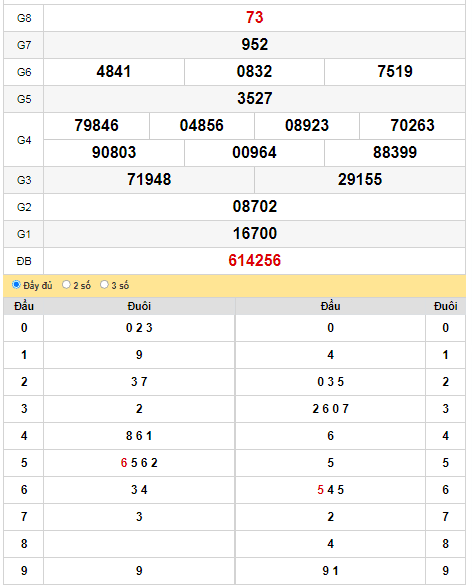Click the left "Đầu" column header

(x=24, y=306)
